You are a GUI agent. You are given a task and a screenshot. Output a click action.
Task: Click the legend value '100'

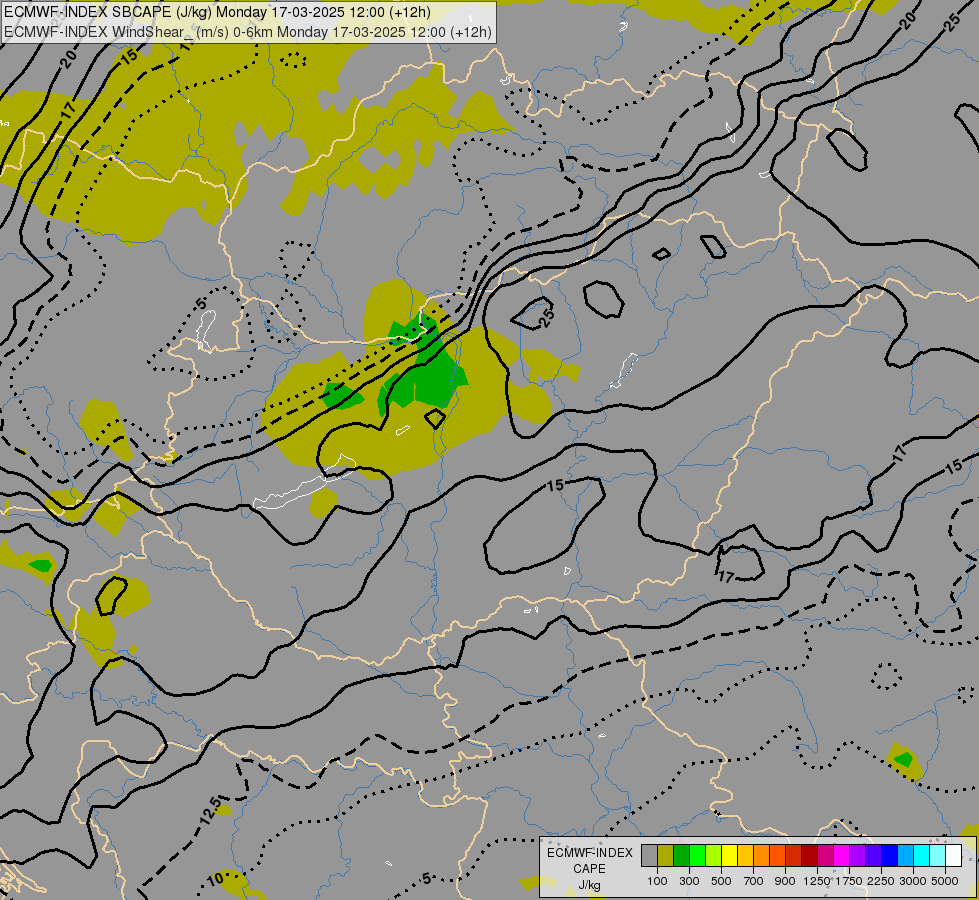(657, 881)
